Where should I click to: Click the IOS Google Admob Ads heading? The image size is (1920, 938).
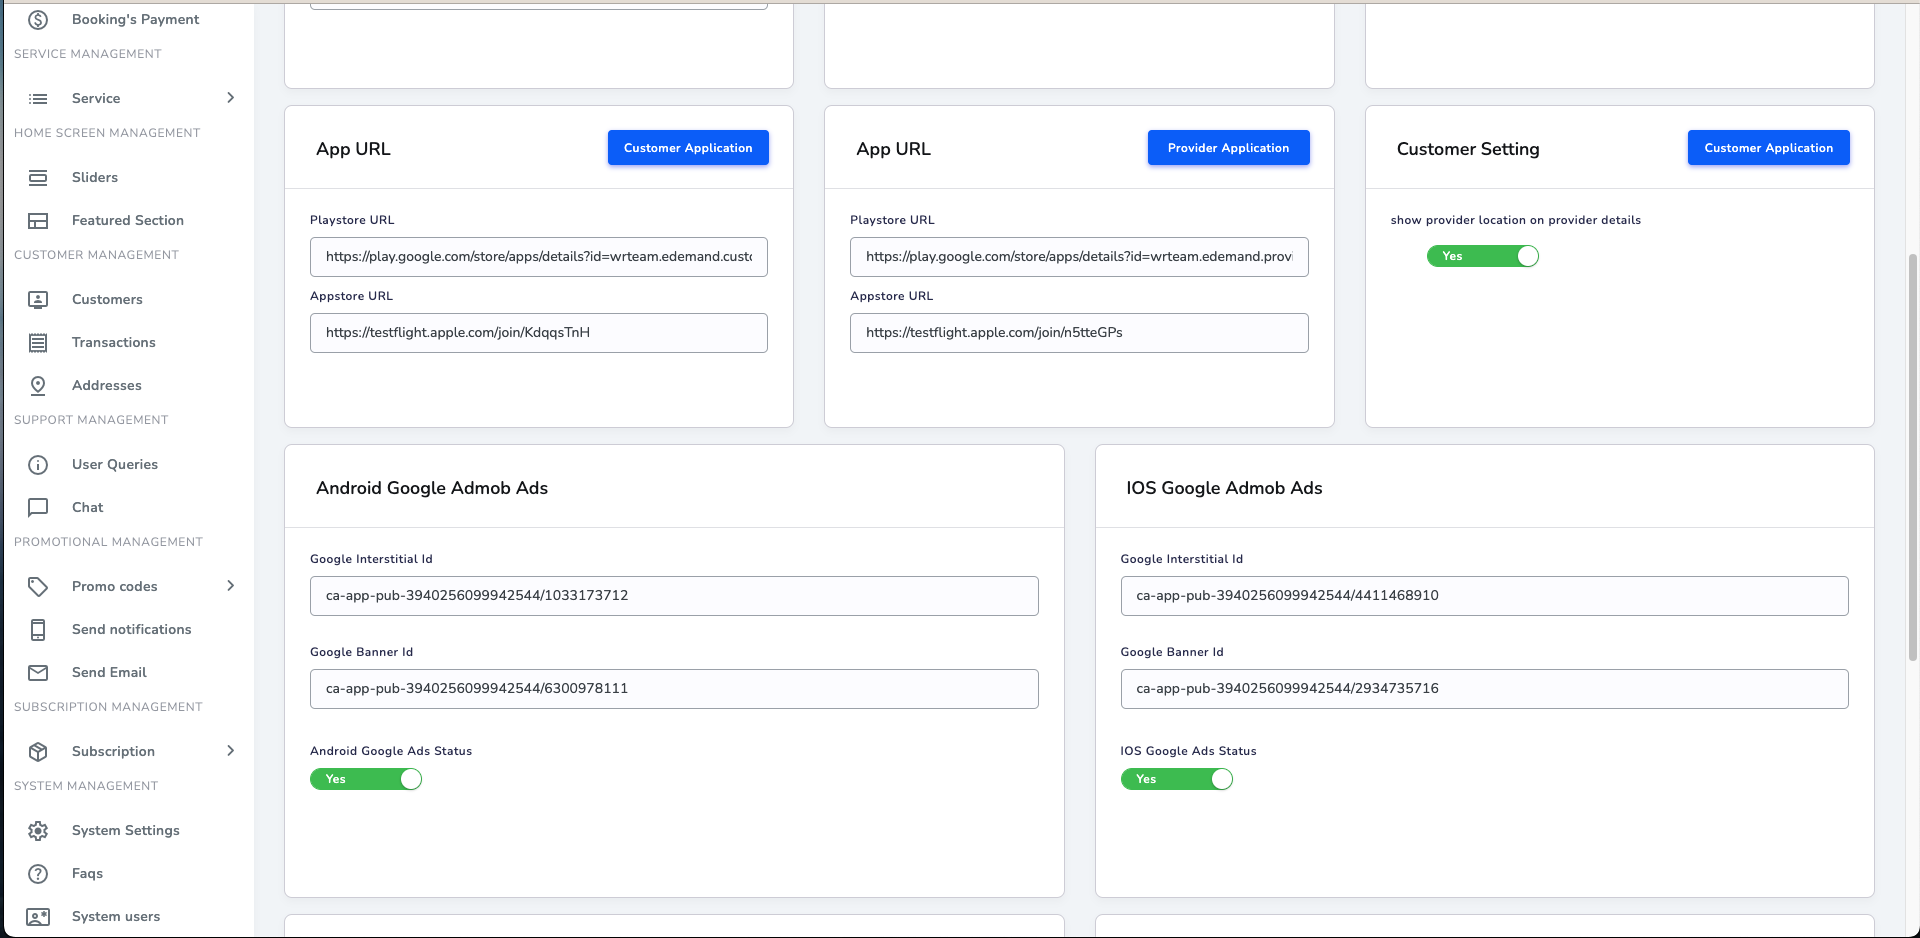(x=1224, y=488)
